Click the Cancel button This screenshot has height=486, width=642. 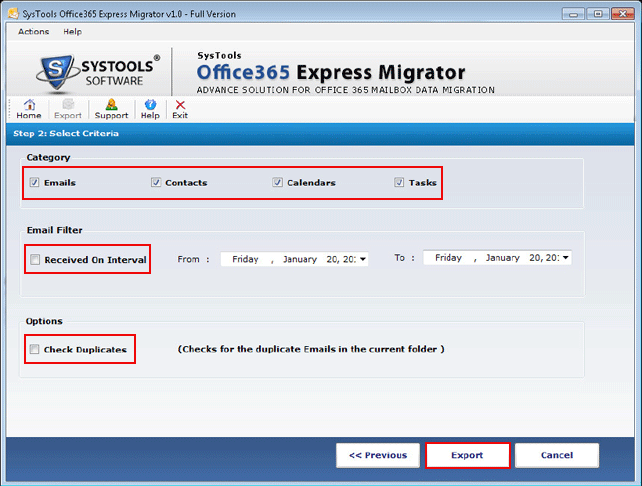557,455
